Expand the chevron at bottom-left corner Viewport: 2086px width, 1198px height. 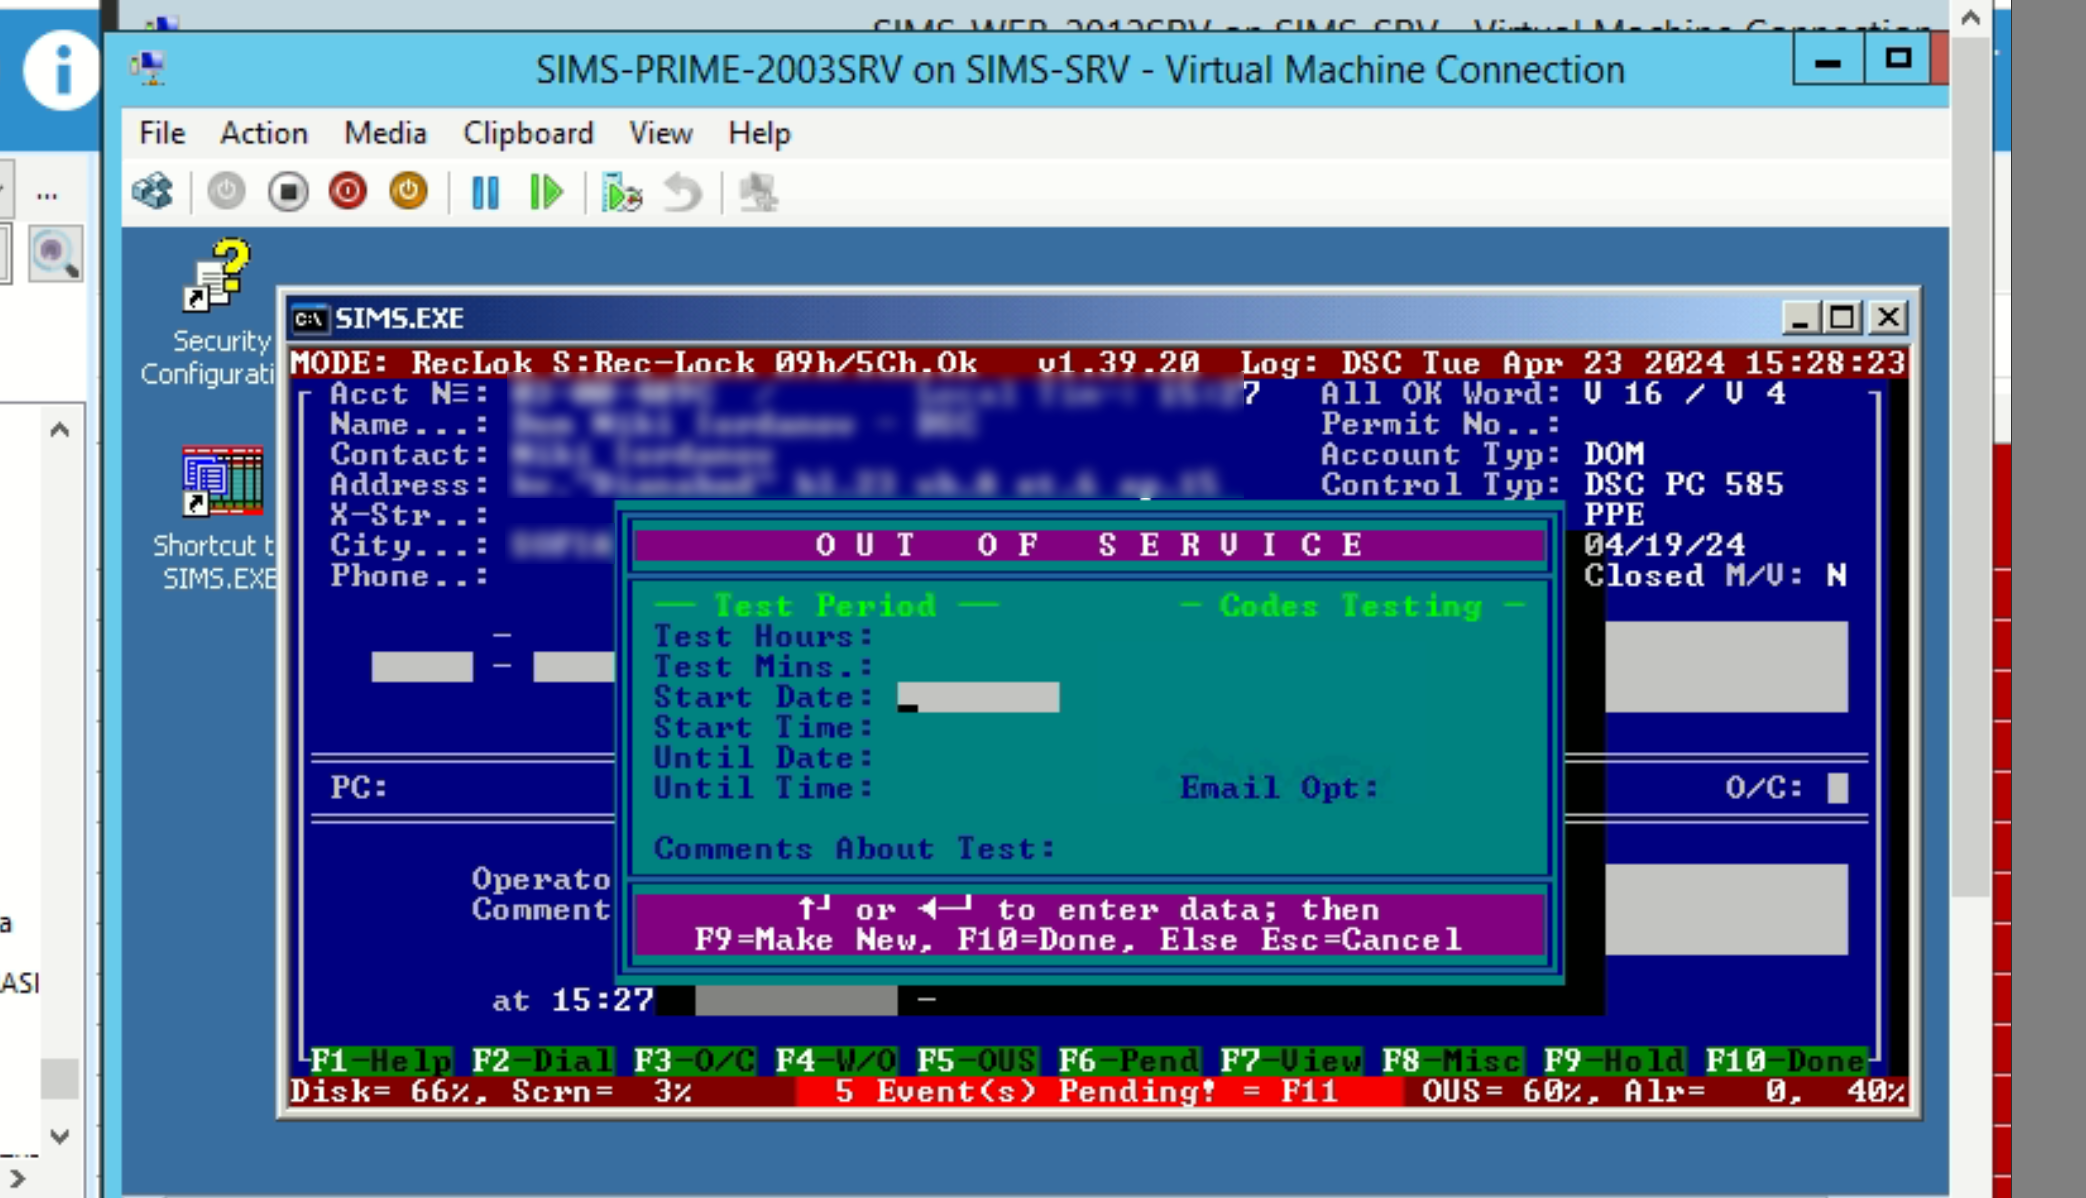18,1178
